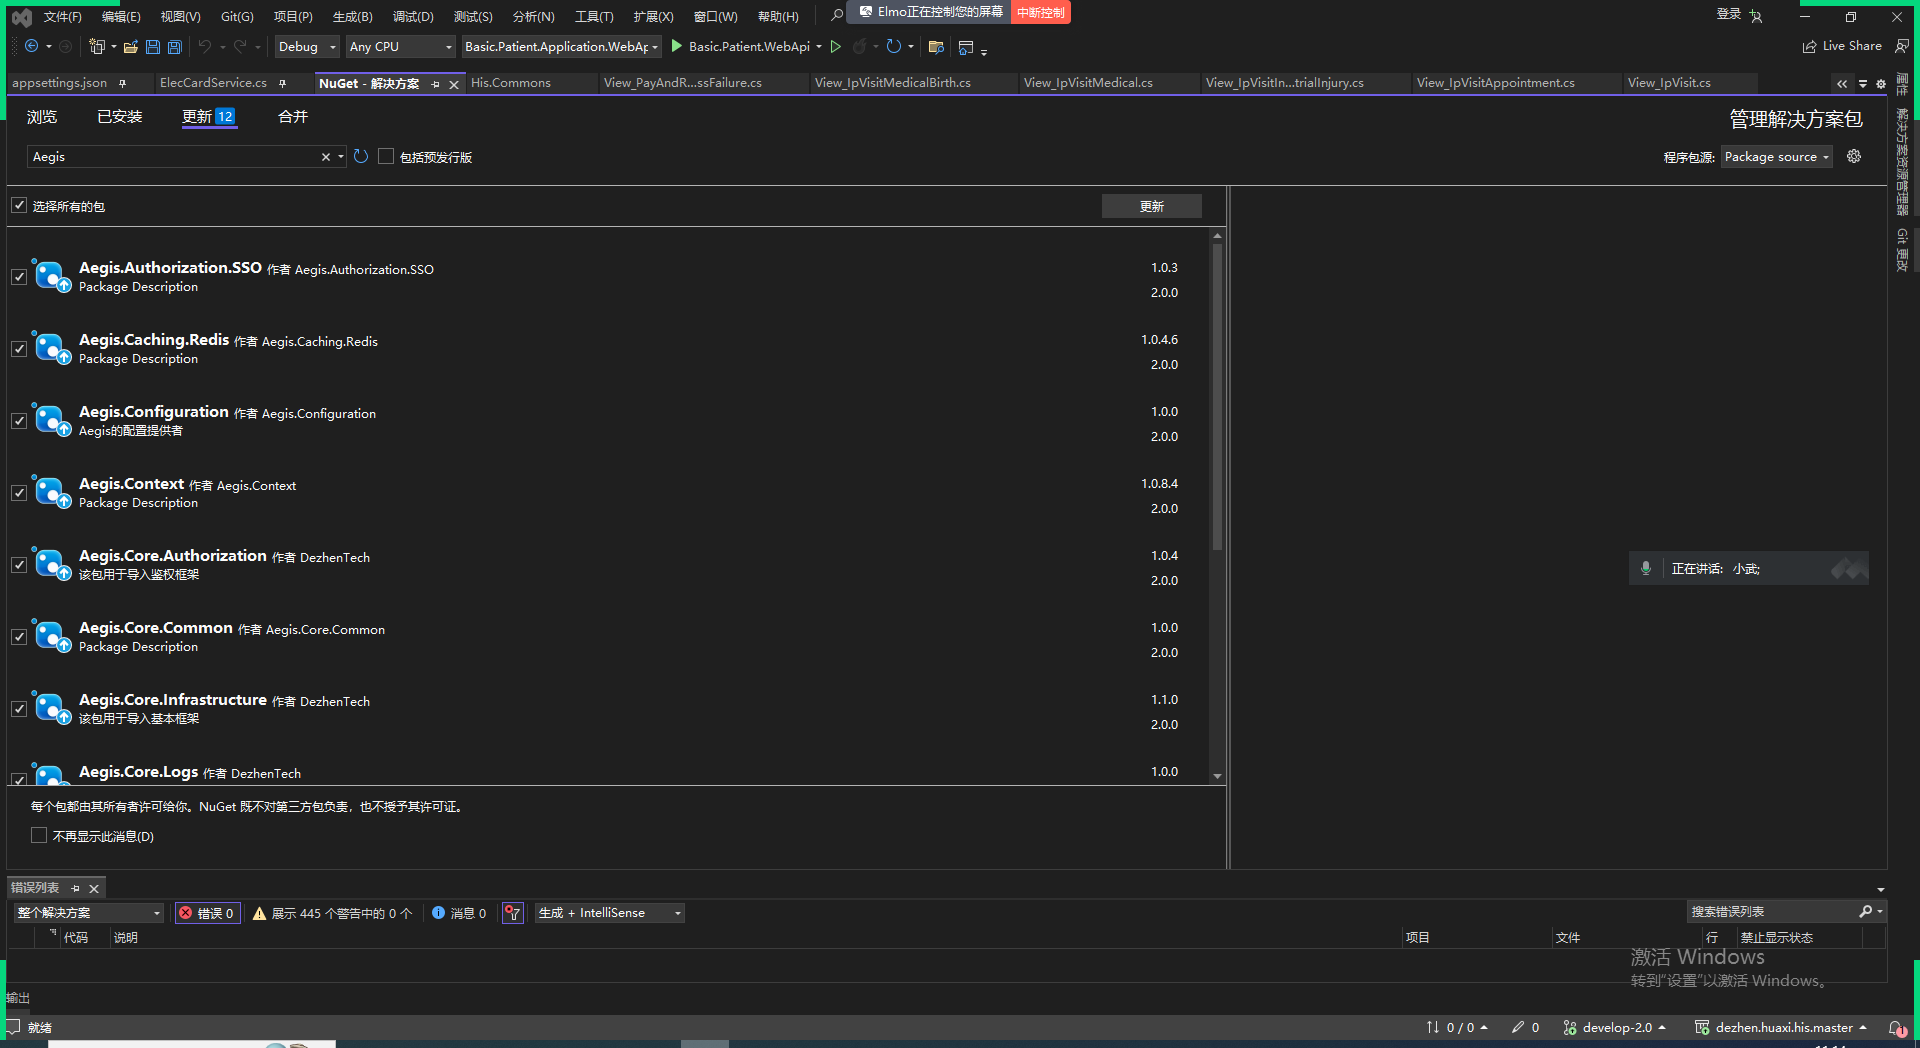The width and height of the screenshot is (1920, 1048).
Task: Check the don't show this message again box
Action: pyautogui.click(x=39, y=835)
